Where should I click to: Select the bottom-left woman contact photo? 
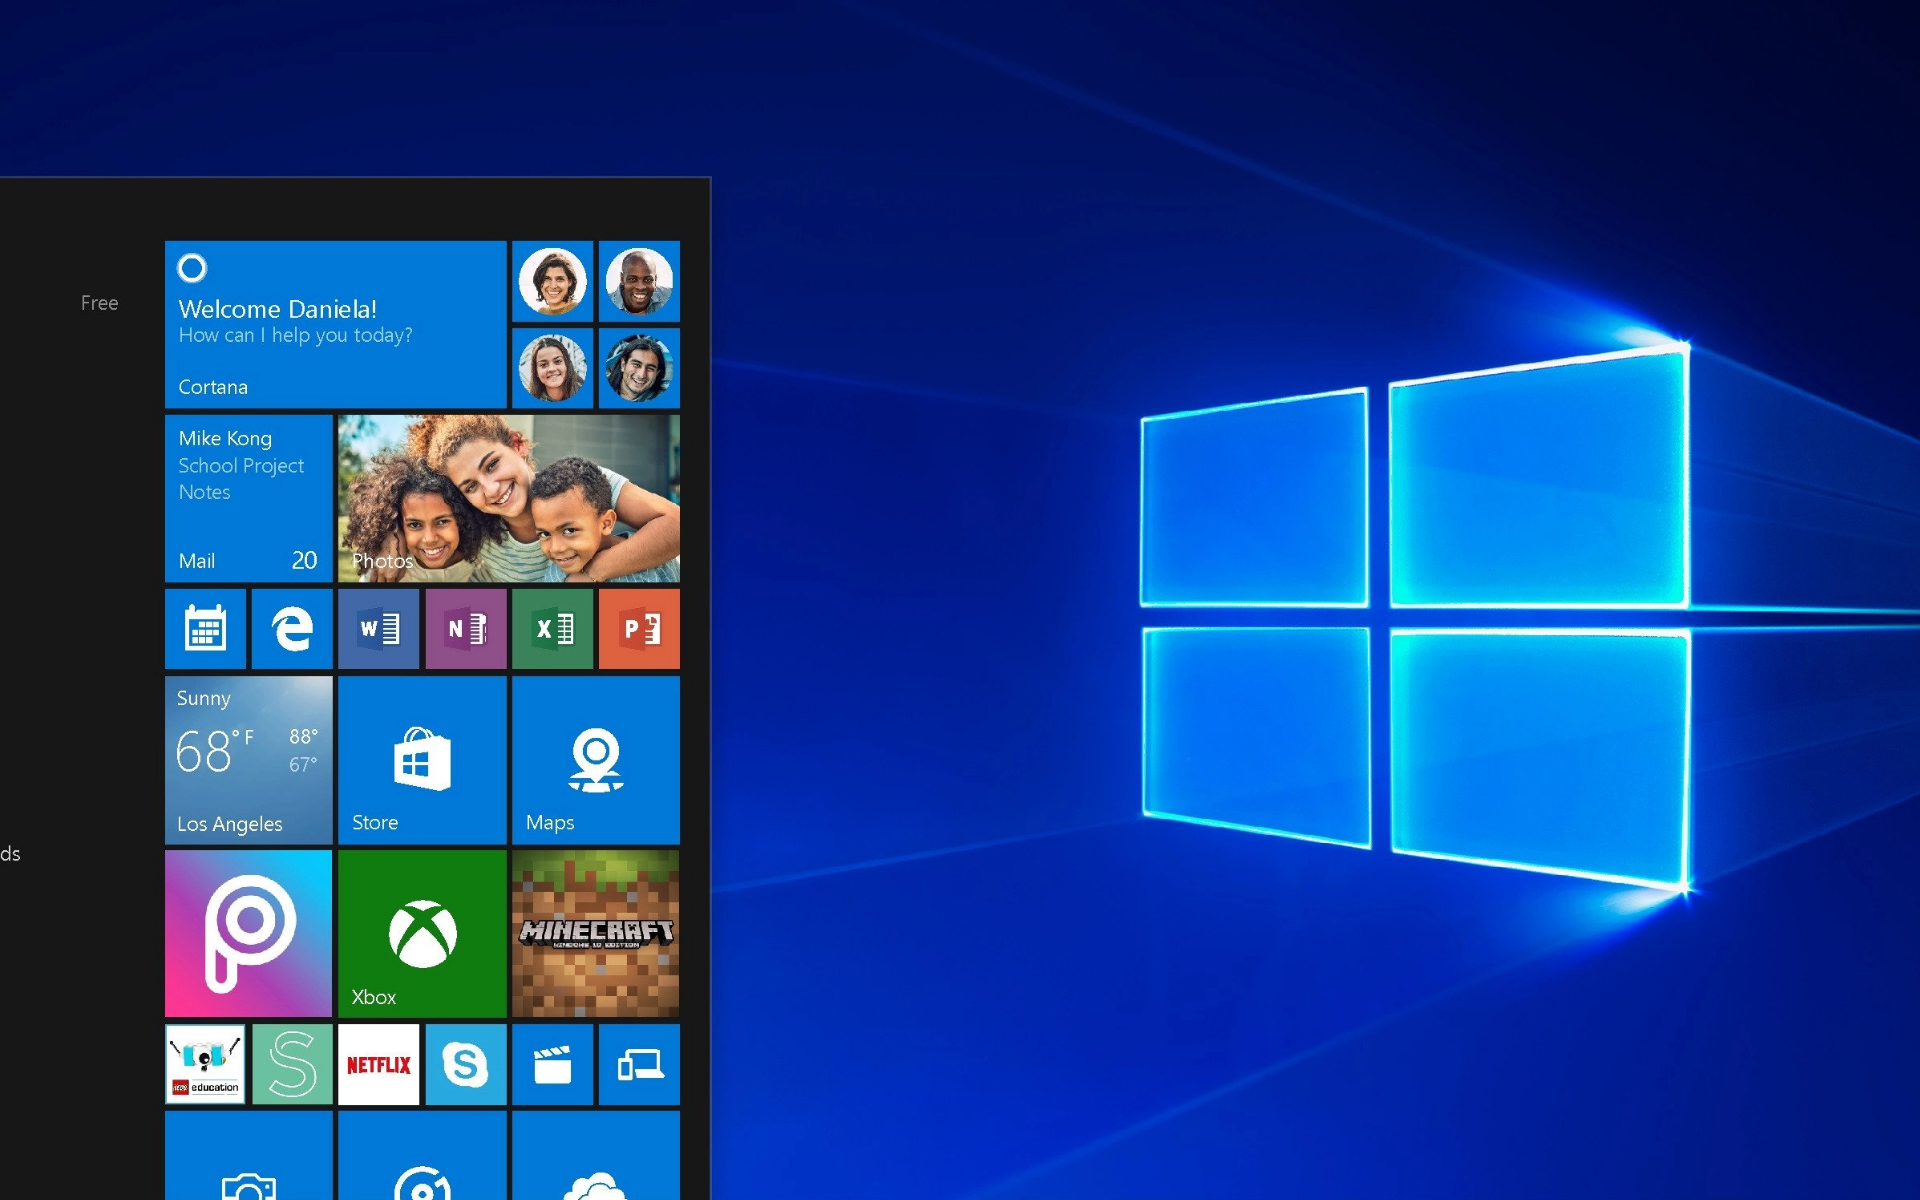(x=553, y=368)
